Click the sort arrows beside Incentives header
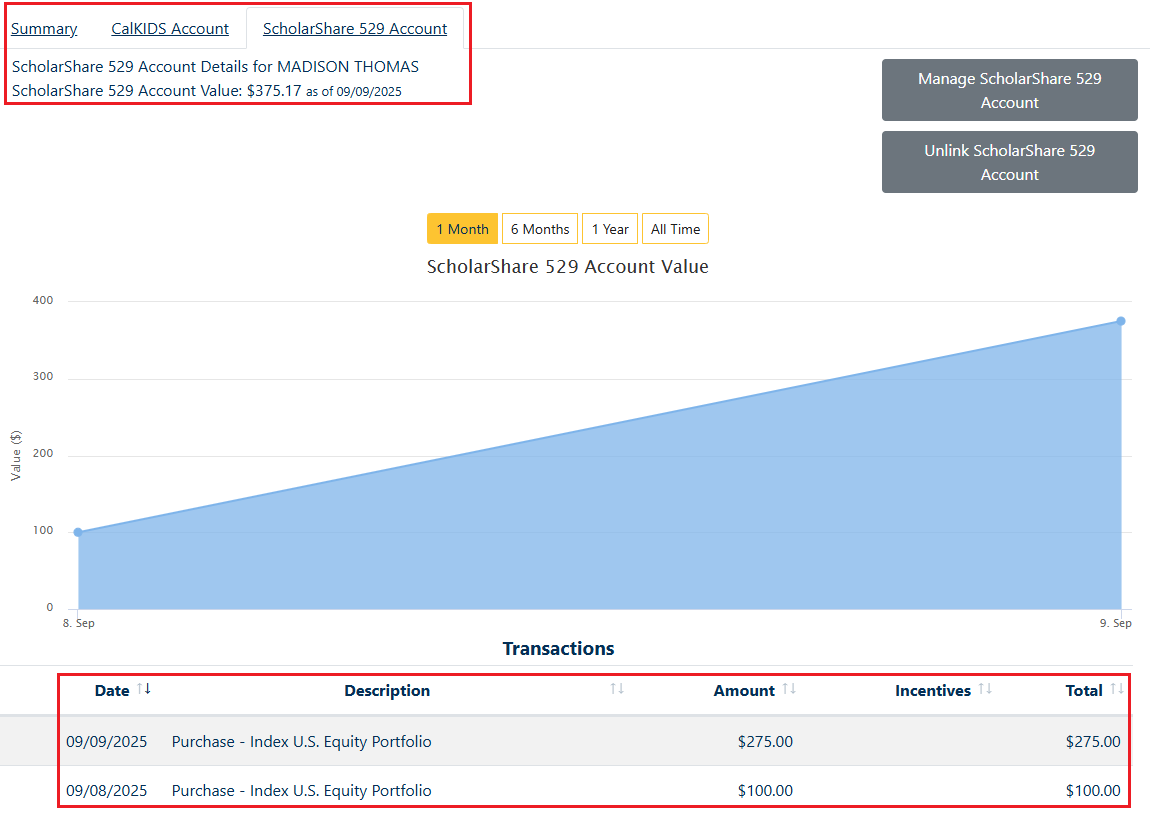1150x816 pixels. point(985,689)
